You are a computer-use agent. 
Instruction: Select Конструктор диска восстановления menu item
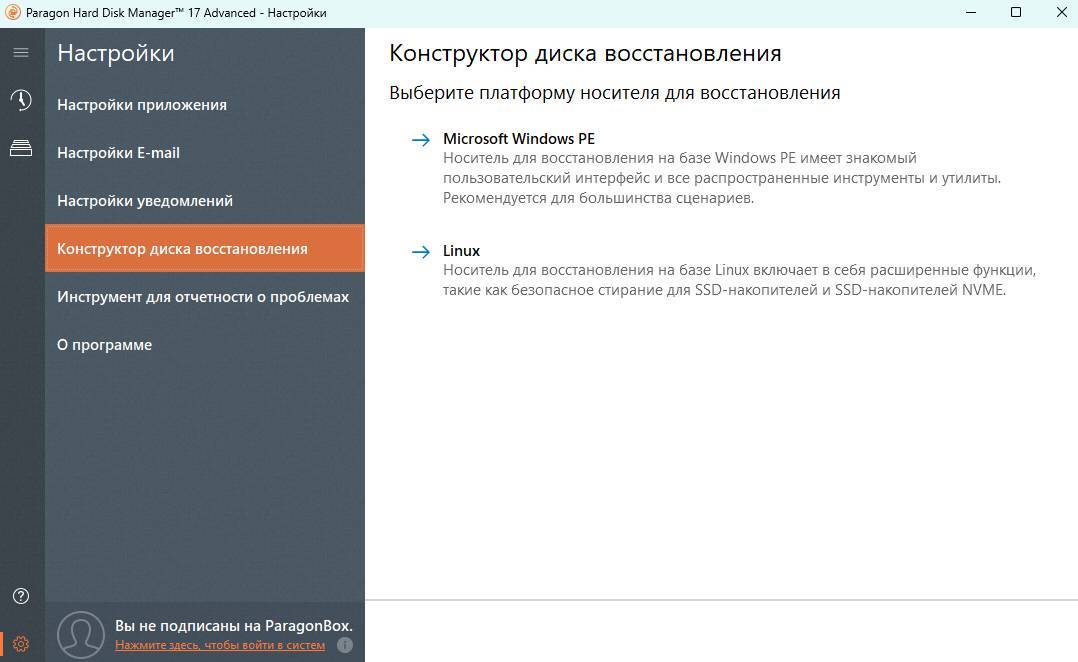(205, 248)
